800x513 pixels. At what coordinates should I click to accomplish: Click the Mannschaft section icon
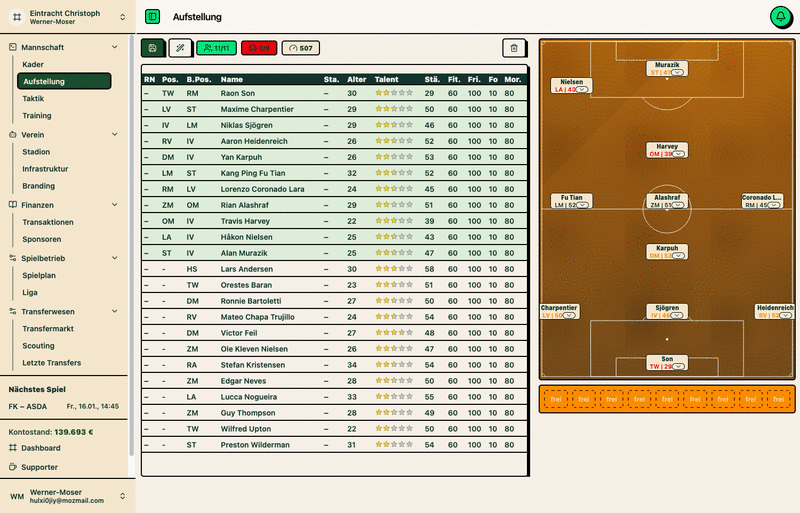point(13,47)
